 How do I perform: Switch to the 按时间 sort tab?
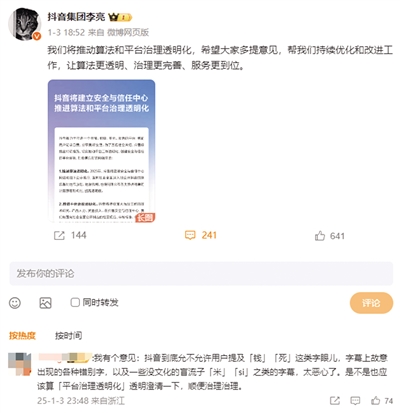pos(68,335)
